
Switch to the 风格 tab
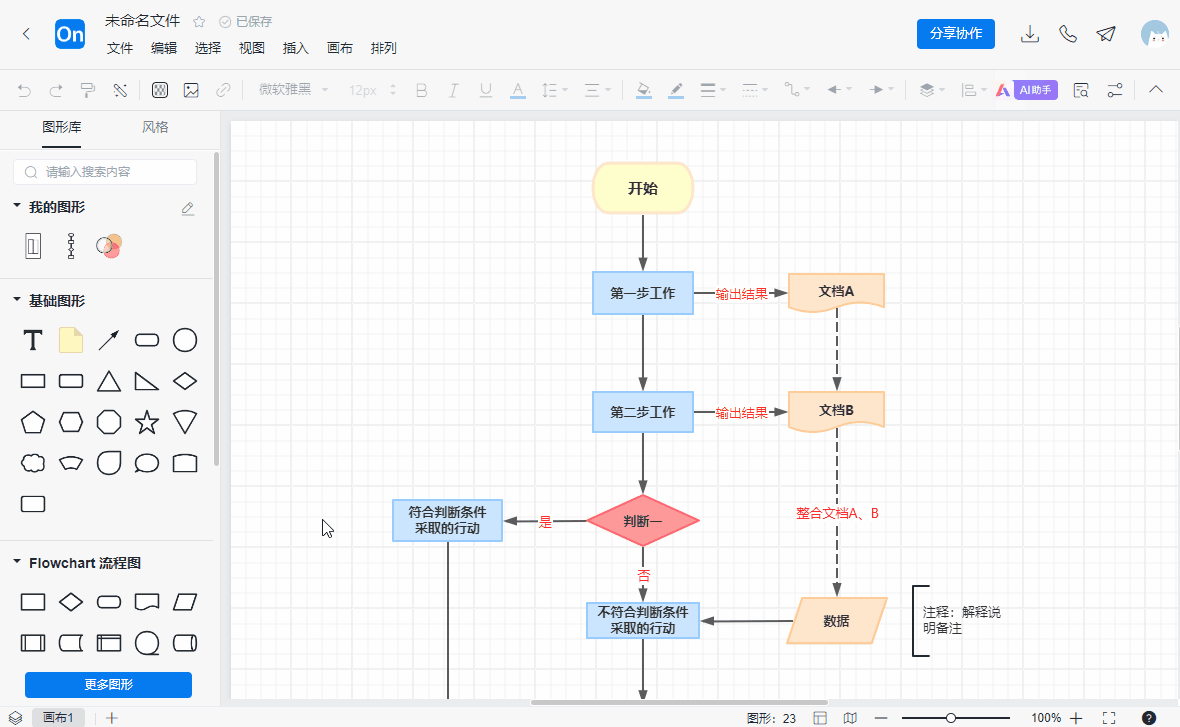pyautogui.click(x=155, y=127)
